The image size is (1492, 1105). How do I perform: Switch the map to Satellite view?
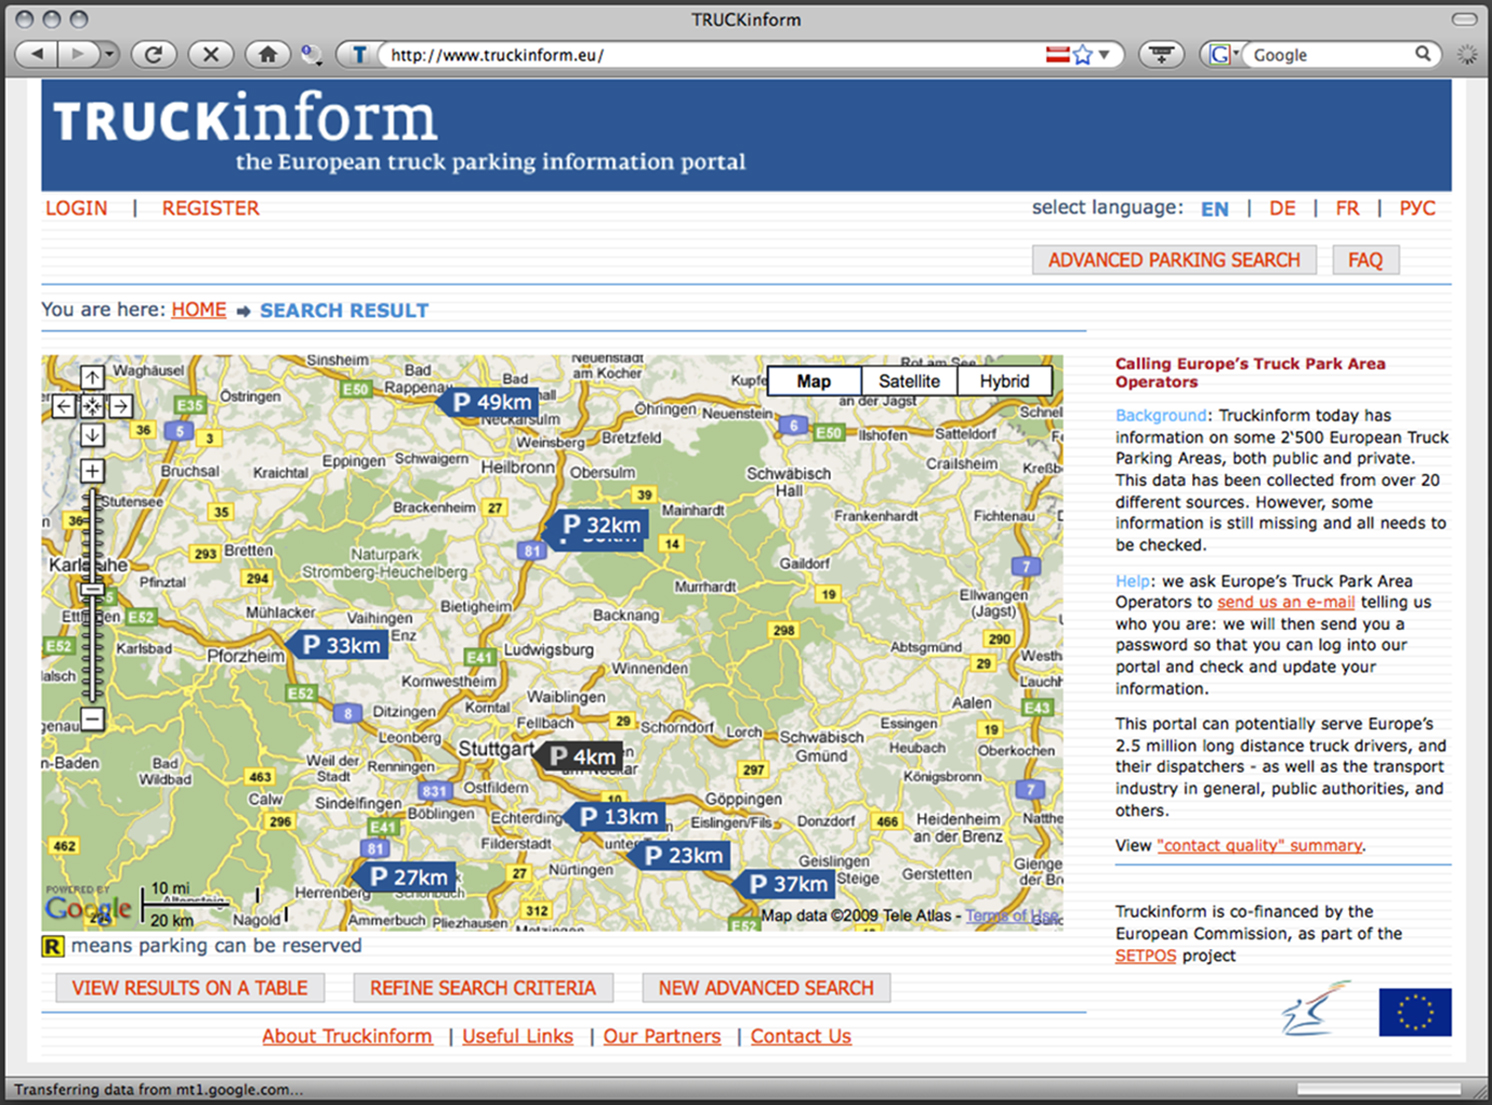[x=908, y=381]
